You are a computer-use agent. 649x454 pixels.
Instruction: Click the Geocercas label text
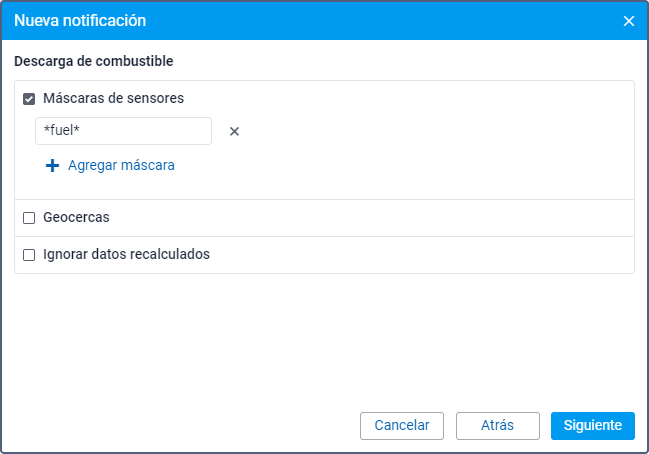click(x=76, y=218)
